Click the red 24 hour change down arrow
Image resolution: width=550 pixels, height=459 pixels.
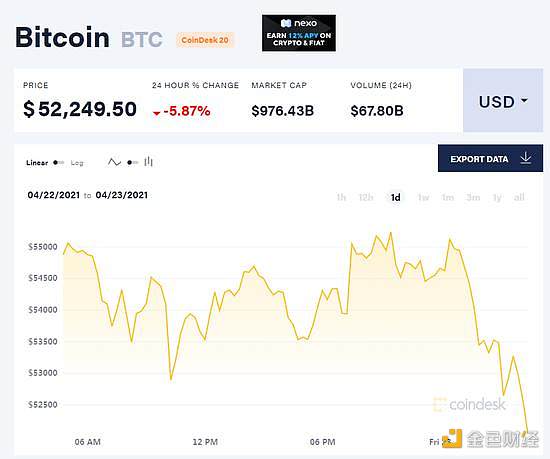[156, 113]
